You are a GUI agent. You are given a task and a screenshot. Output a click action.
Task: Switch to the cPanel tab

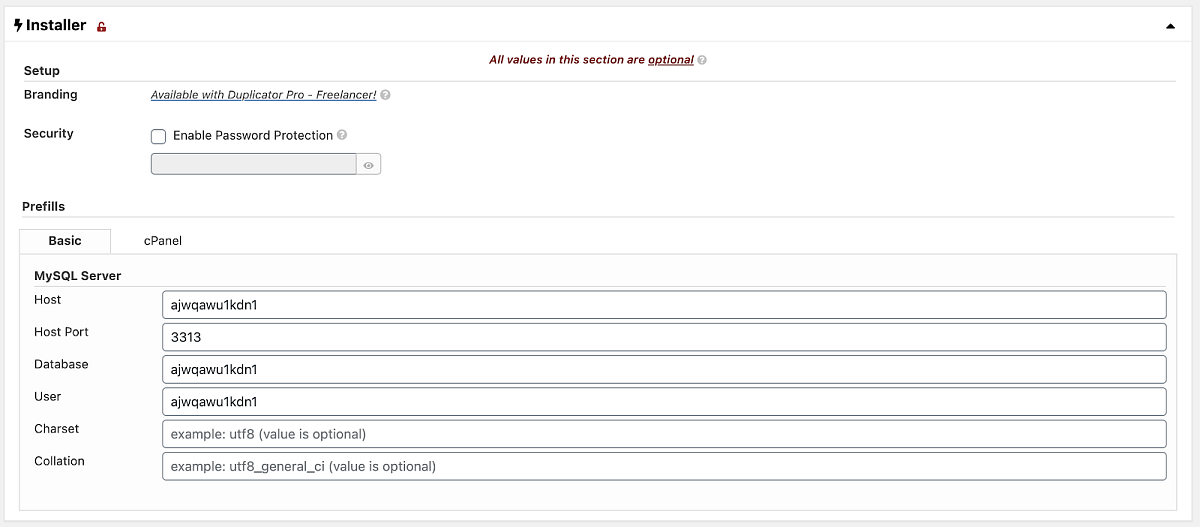point(163,241)
